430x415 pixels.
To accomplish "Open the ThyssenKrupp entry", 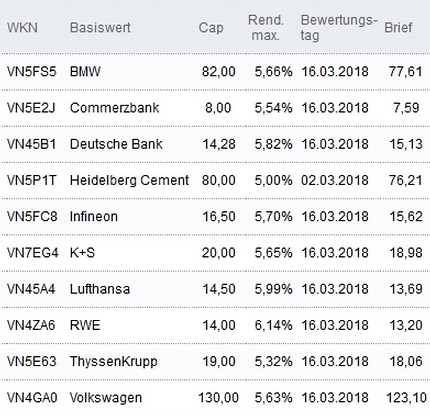I will click(x=114, y=362).
